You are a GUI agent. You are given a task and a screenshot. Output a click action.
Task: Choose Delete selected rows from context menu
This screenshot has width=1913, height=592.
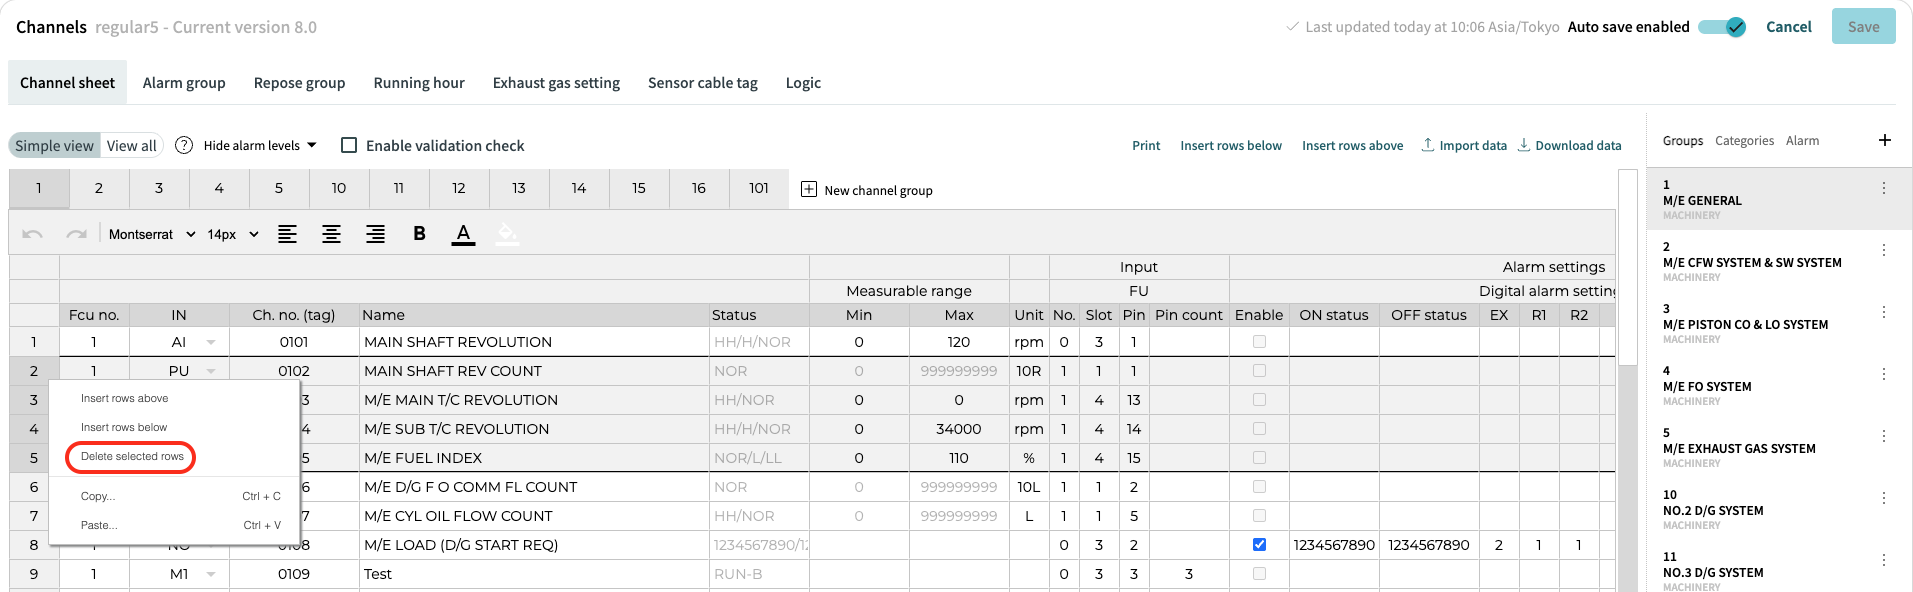[132, 456]
